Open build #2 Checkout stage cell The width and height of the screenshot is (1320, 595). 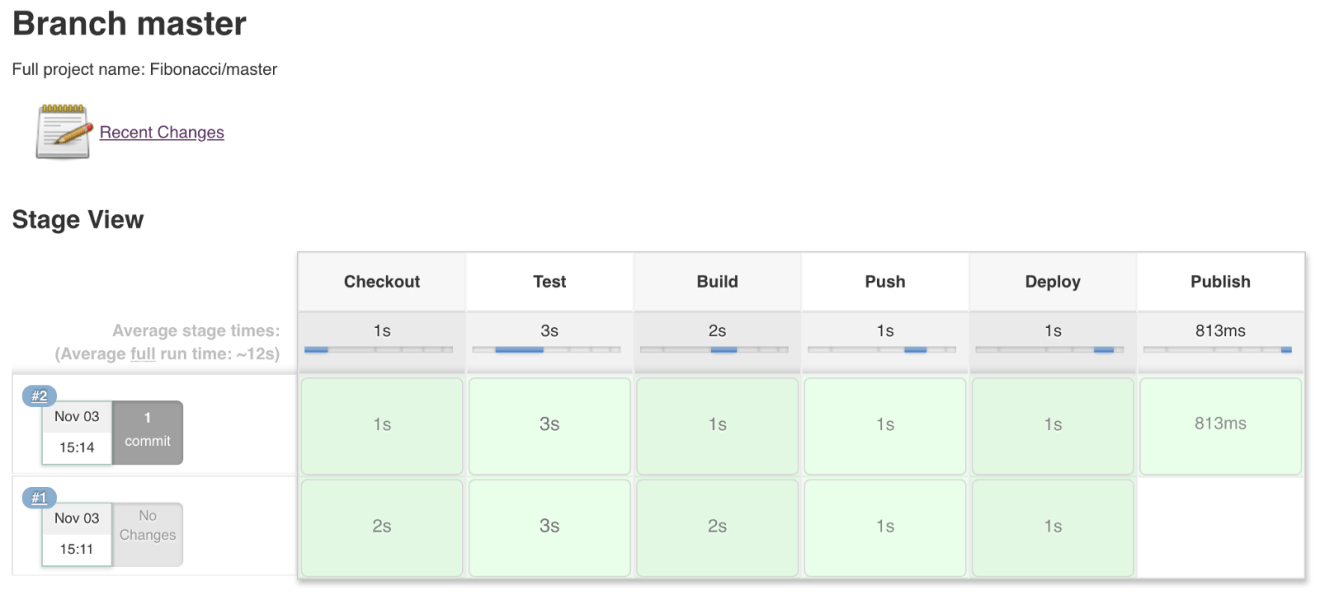point(382,425)
